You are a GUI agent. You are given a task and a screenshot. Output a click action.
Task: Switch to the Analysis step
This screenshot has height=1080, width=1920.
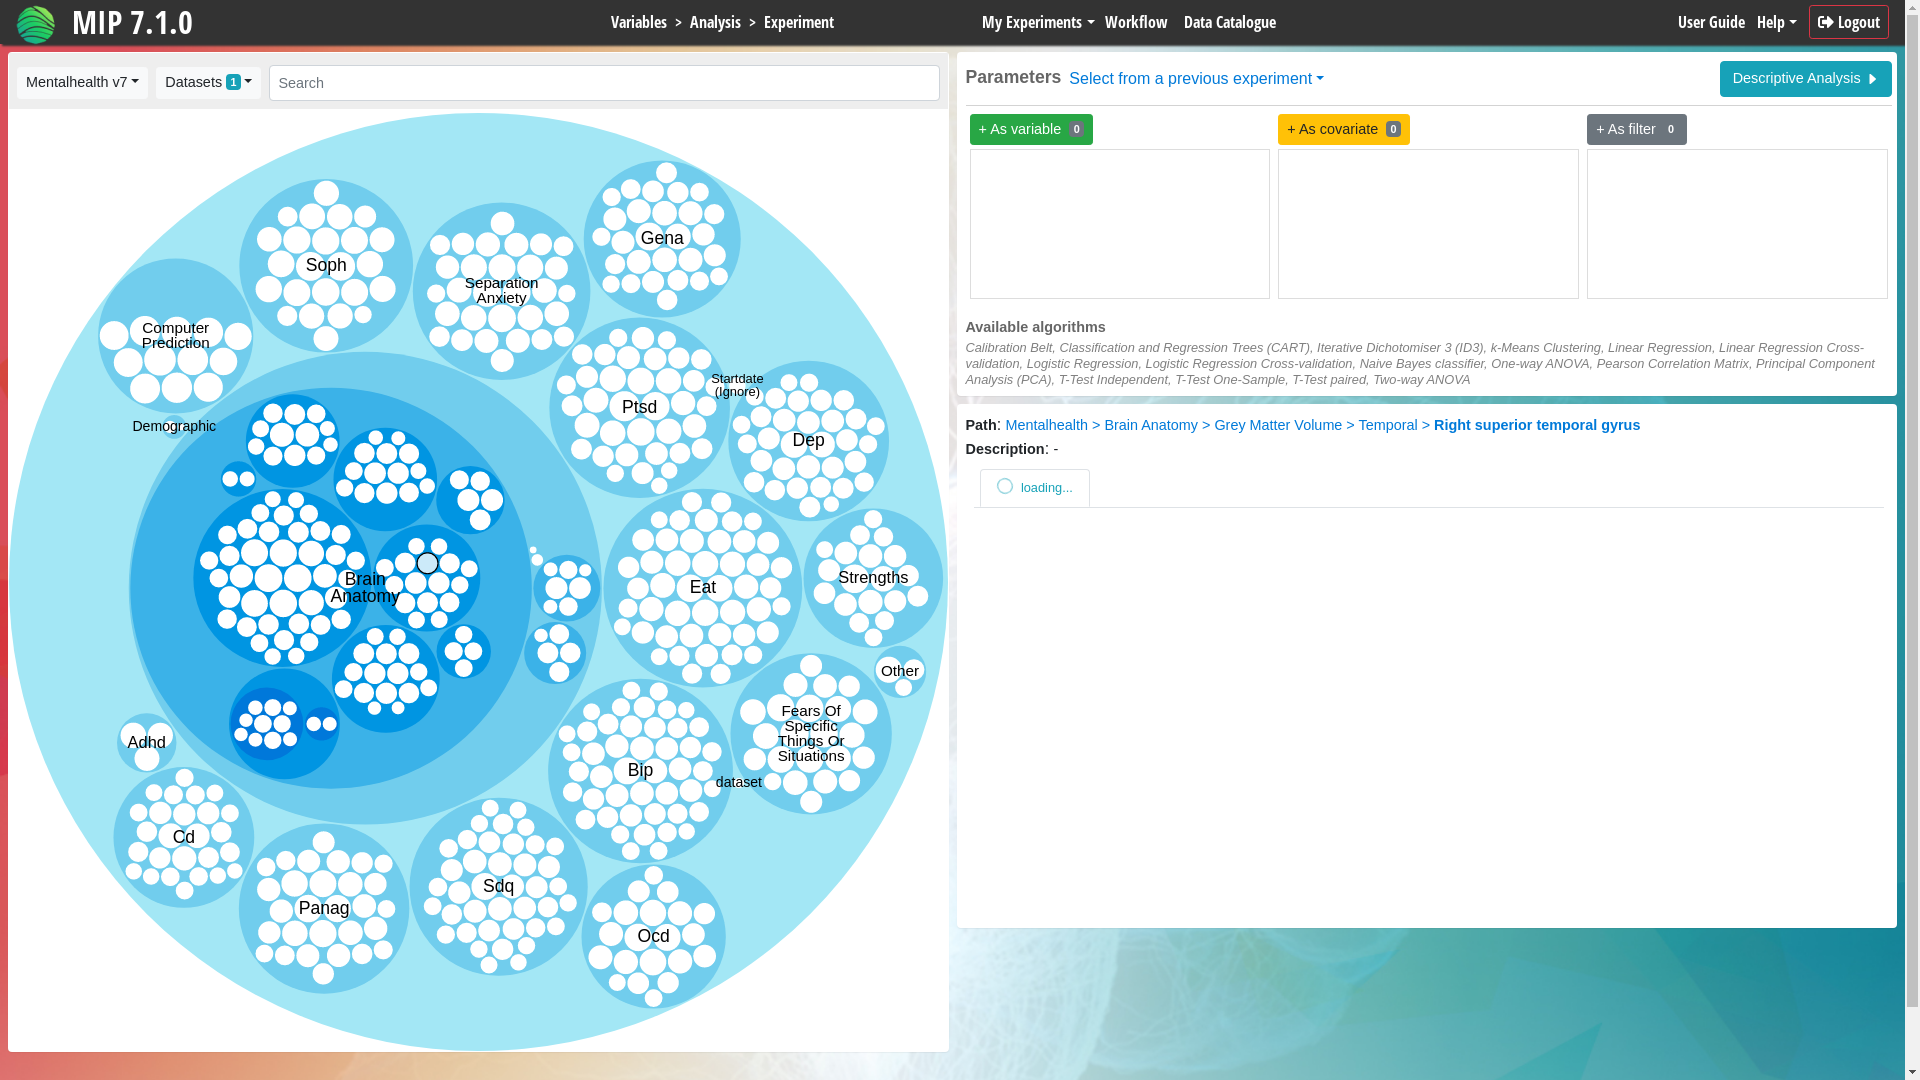pos(714,22)
